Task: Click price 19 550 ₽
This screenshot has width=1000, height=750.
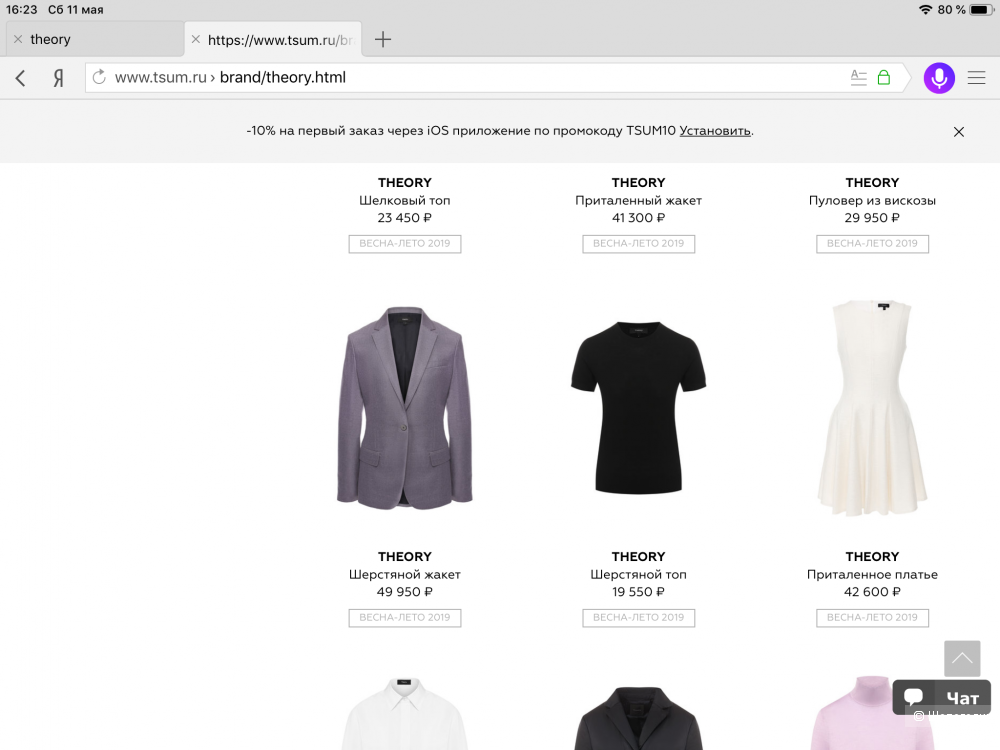Action: tap(638, 592)
